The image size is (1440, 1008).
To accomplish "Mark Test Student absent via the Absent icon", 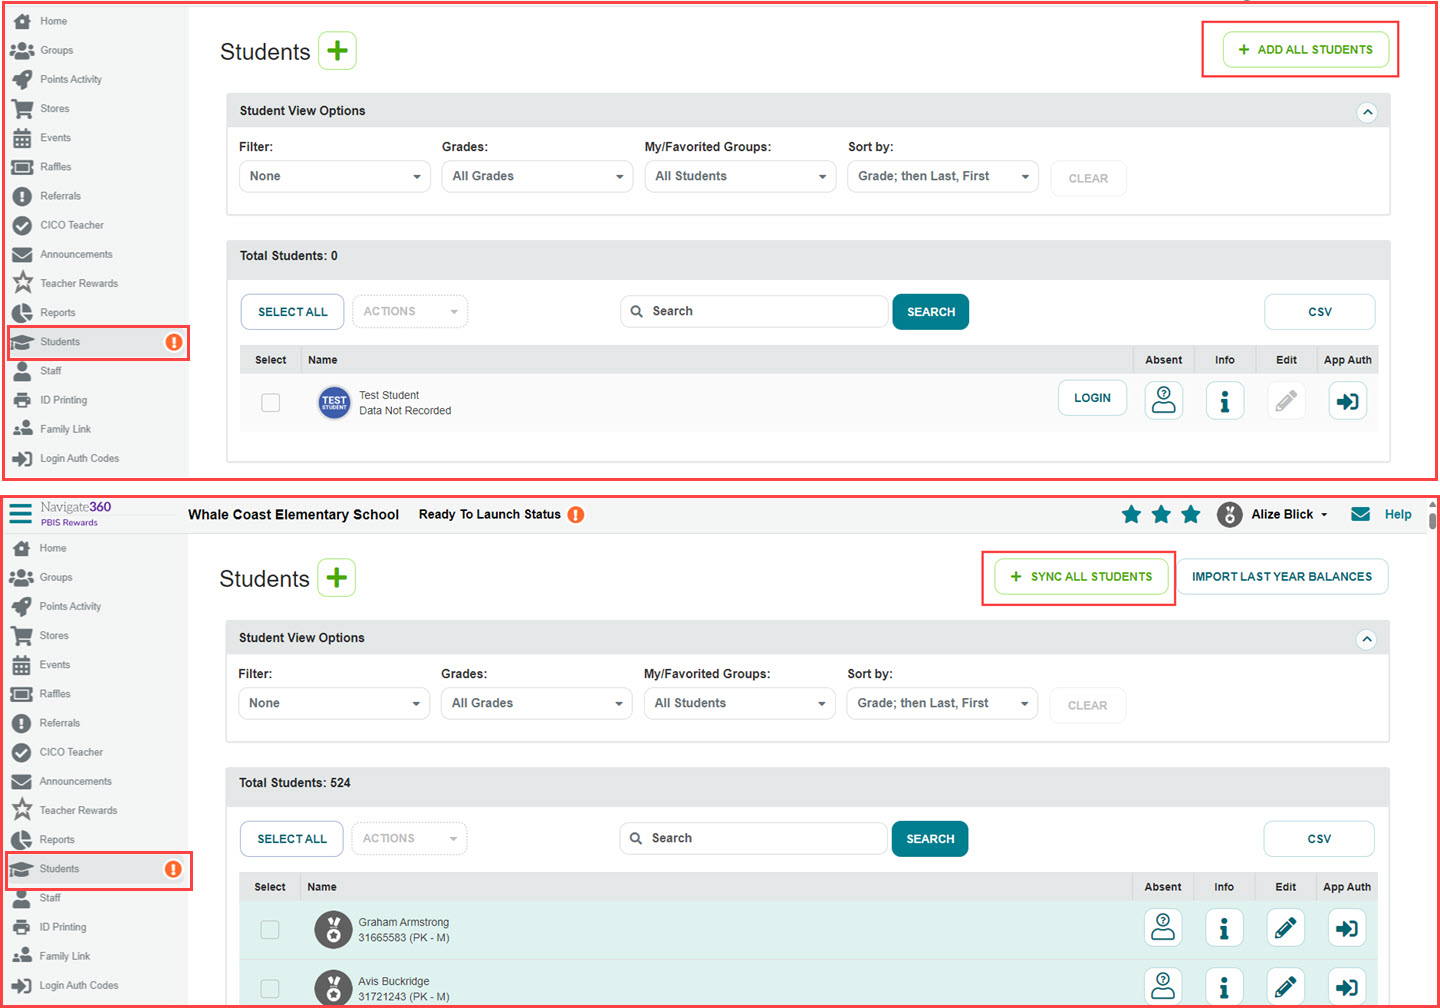I will 1164,401.
